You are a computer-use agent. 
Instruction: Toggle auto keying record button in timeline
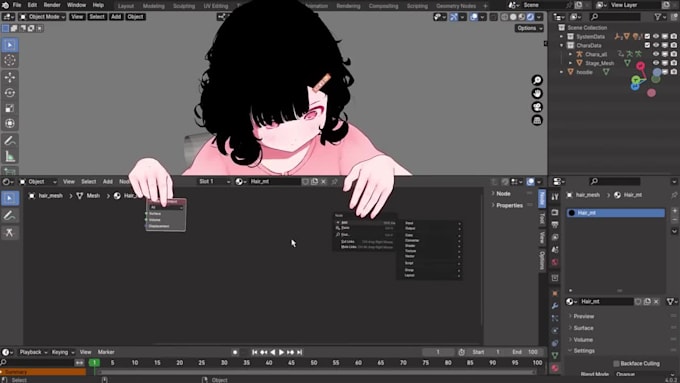point(235,352)
